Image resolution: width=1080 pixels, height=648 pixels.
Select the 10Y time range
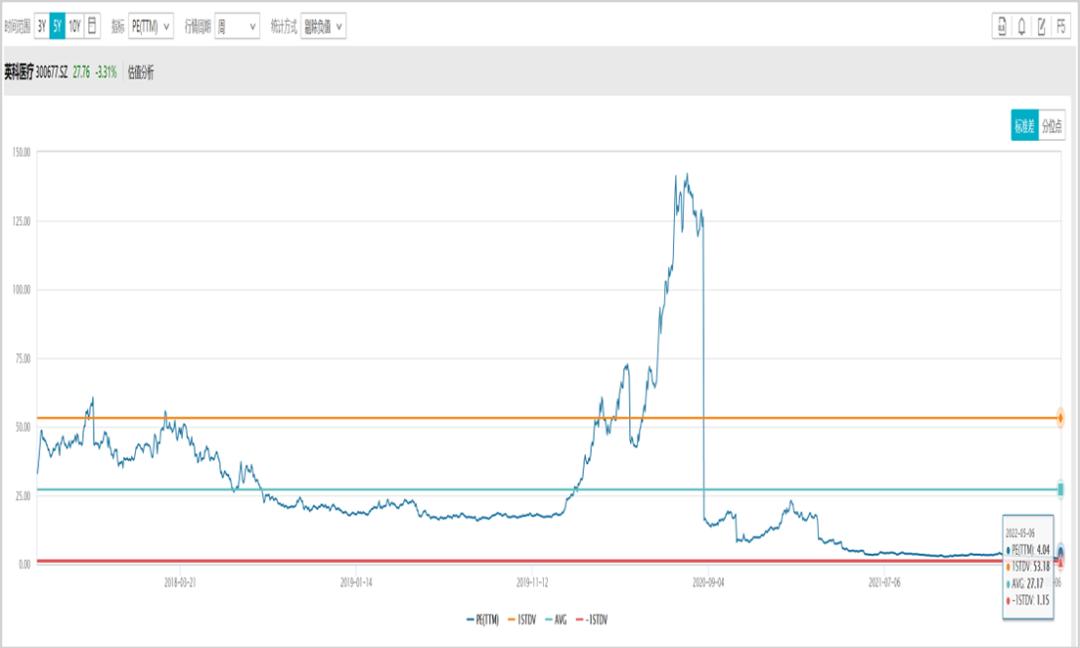(x=74, y=26)
